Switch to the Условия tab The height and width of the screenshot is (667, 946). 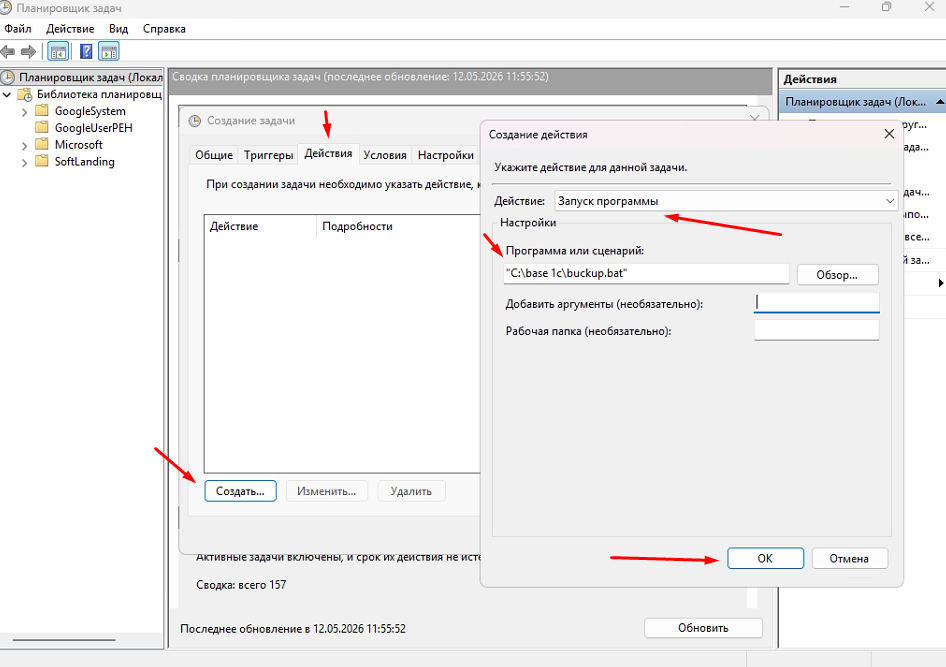(x=385, y=155)
